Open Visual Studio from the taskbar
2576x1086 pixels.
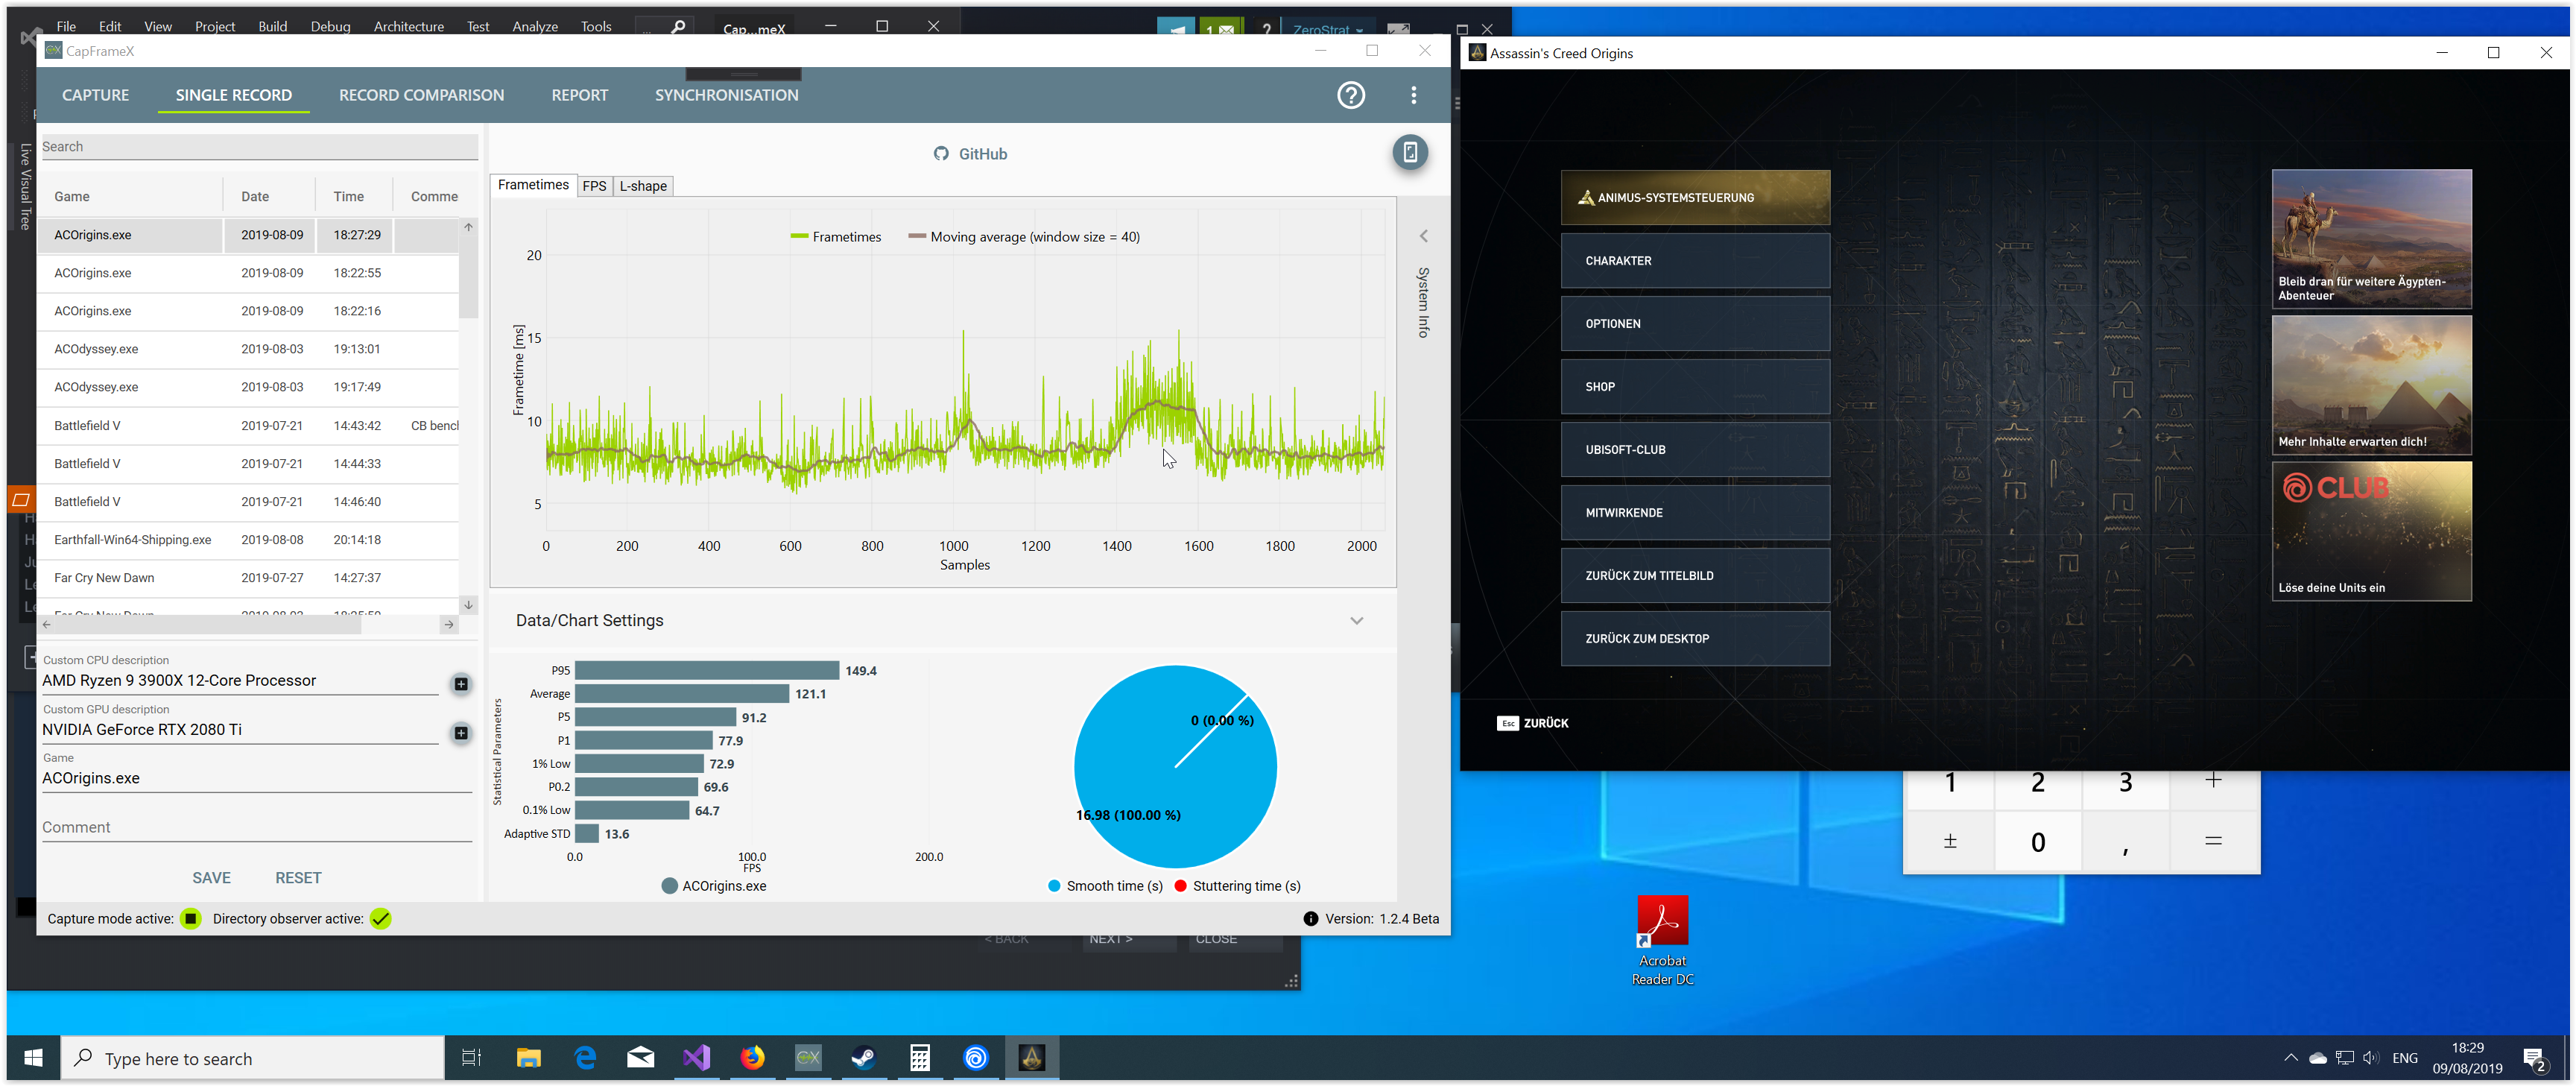[697, 1058]
